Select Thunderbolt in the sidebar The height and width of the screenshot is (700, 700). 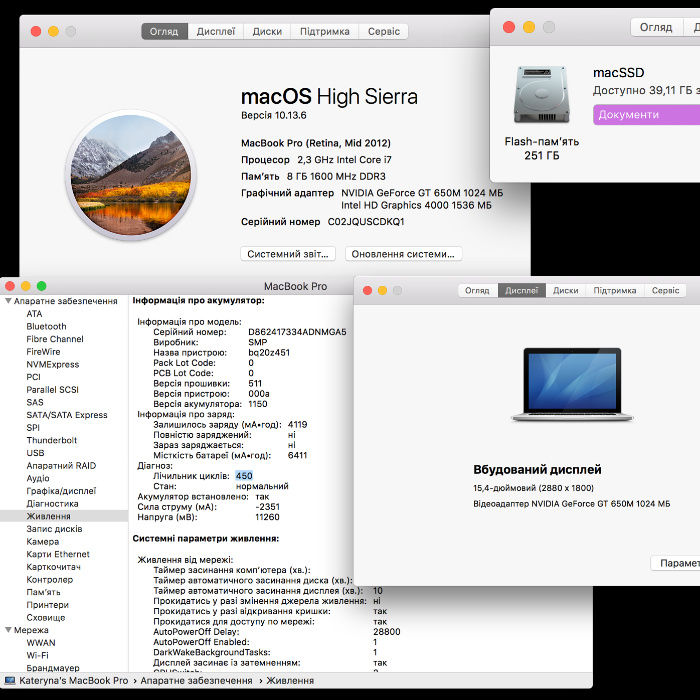(x=51, y=440)
